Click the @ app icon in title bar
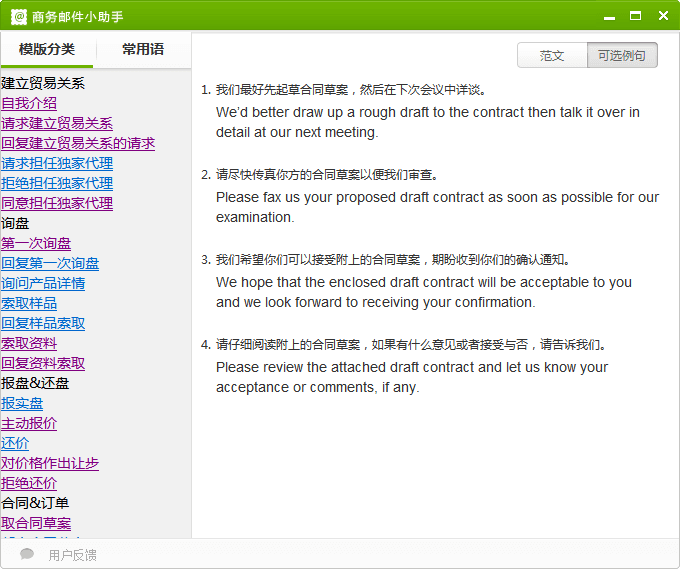 tap(18, 16)
